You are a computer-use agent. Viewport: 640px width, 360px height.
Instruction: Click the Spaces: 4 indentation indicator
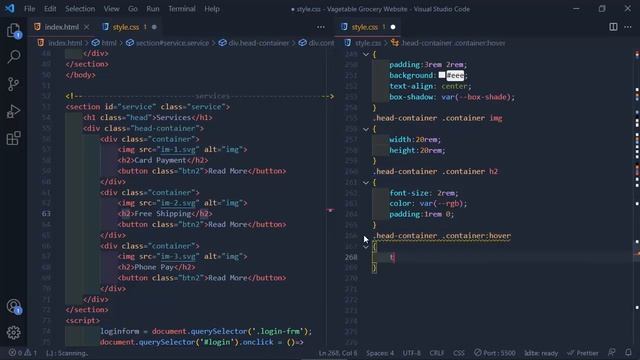pos(380,353)
